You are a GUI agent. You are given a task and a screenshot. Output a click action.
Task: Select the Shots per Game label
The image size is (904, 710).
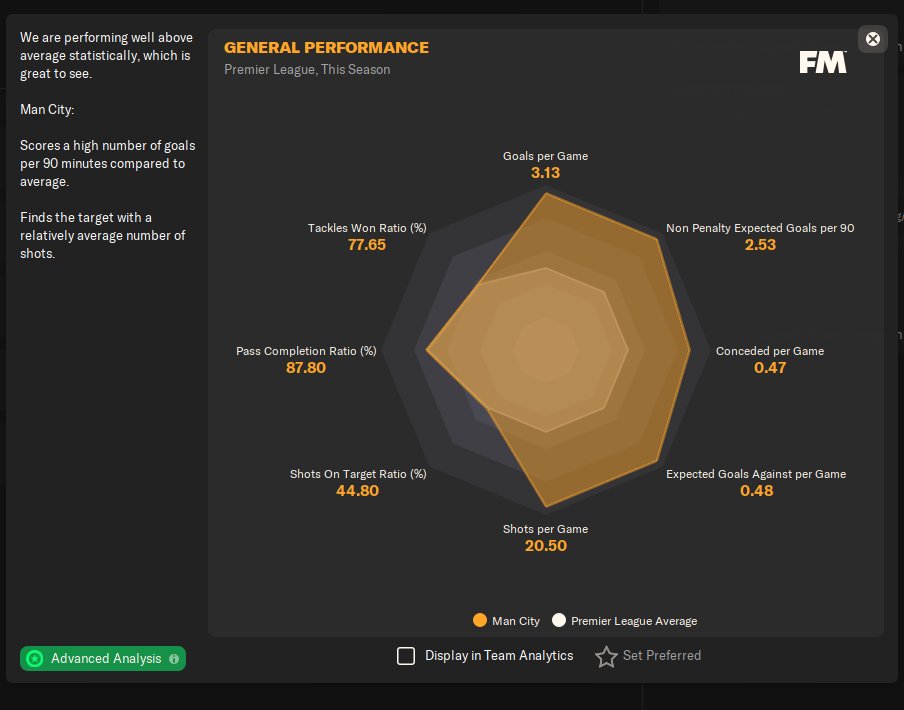(545, 528)
